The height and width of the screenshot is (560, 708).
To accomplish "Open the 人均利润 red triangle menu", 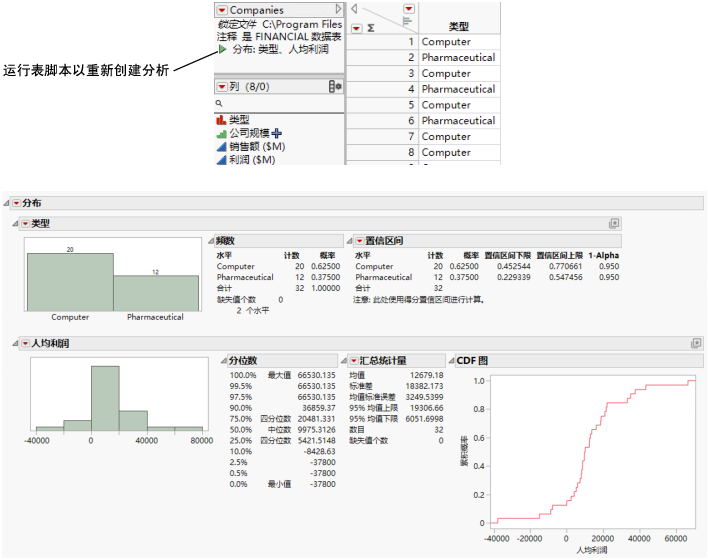I will [25, 344].
